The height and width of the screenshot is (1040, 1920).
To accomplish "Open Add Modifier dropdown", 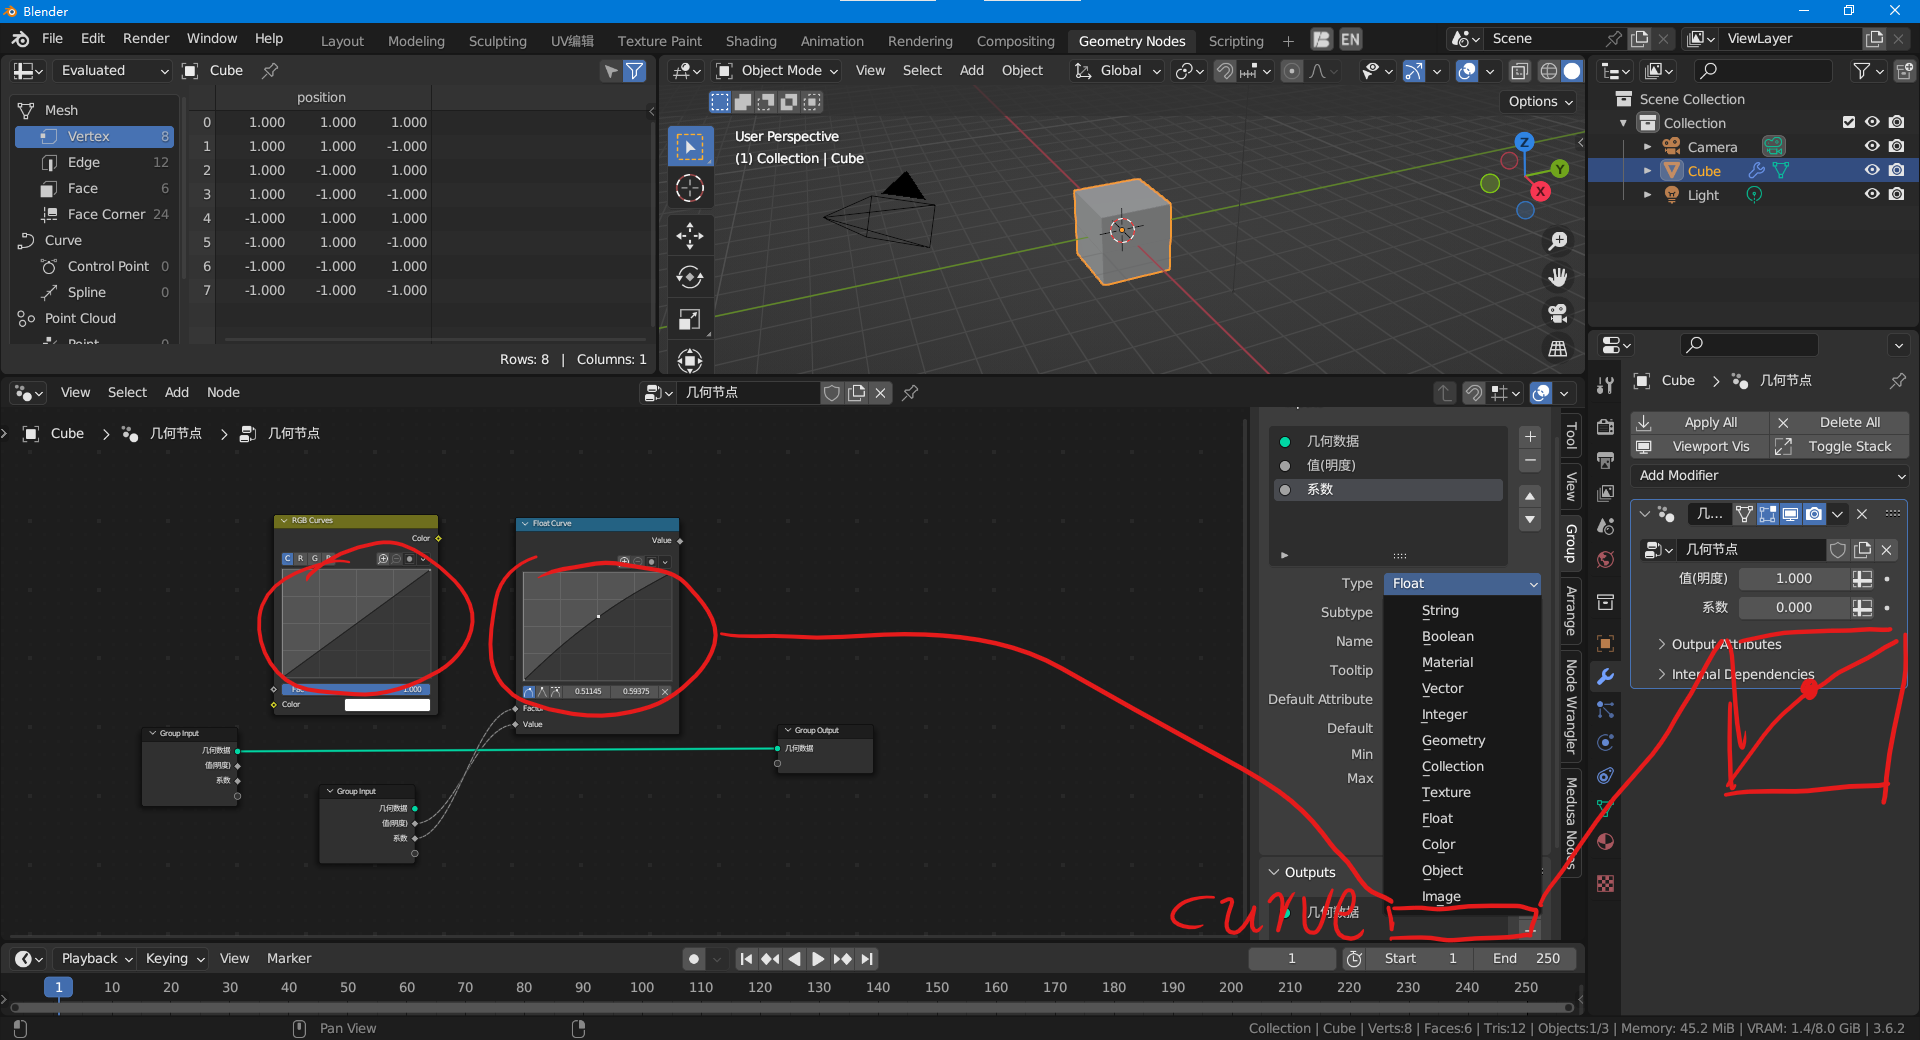I will point(1770,476).
